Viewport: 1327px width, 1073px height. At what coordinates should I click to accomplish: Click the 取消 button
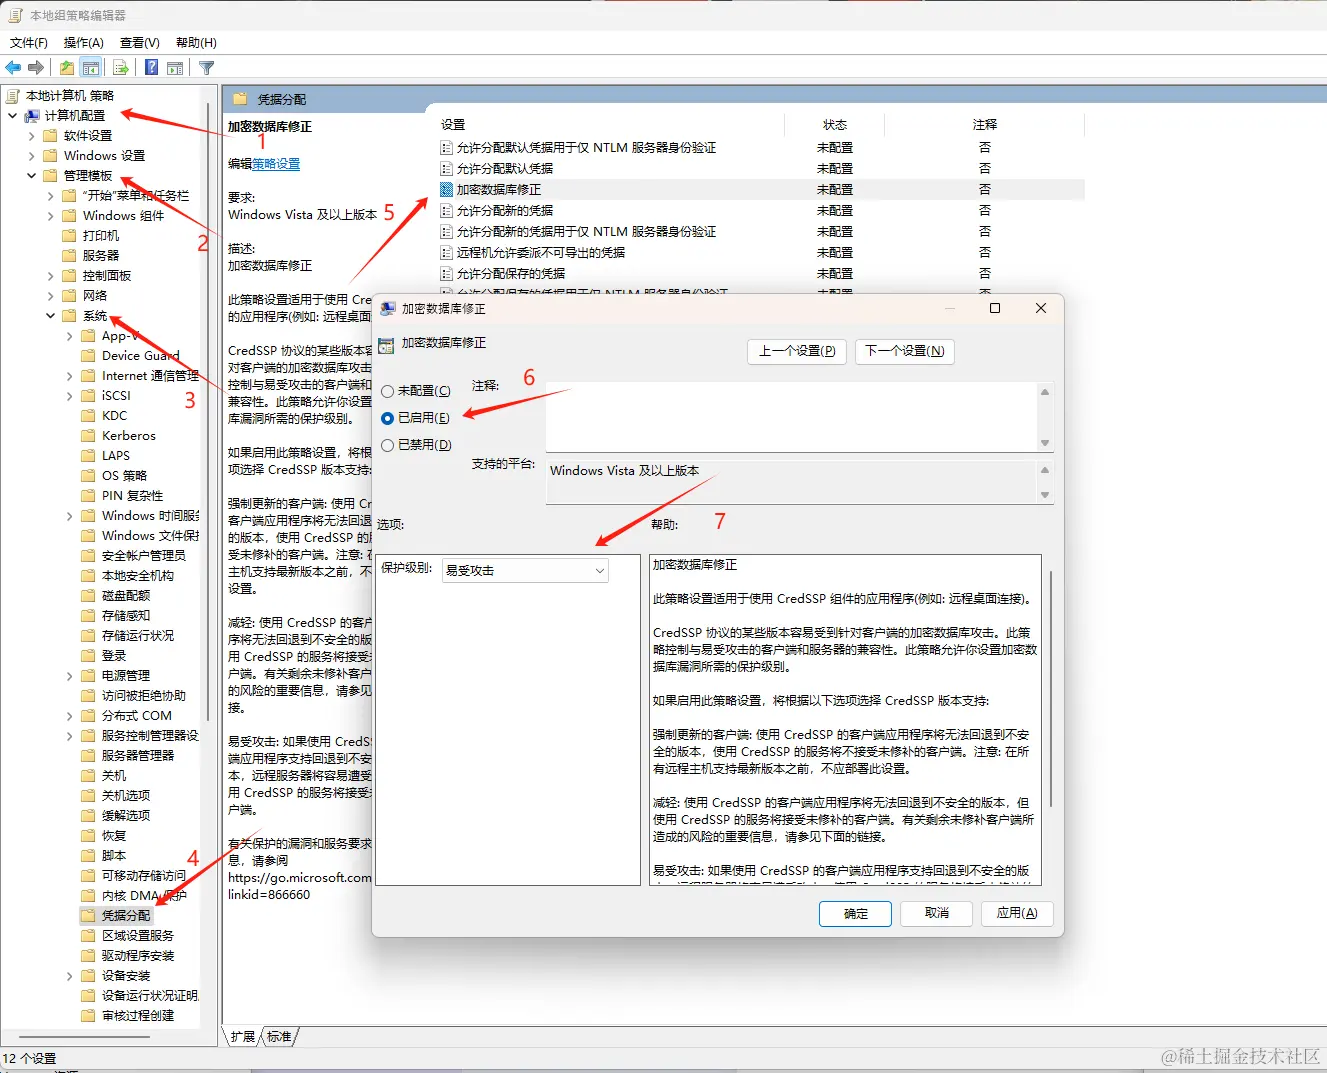tap(937, 913)
